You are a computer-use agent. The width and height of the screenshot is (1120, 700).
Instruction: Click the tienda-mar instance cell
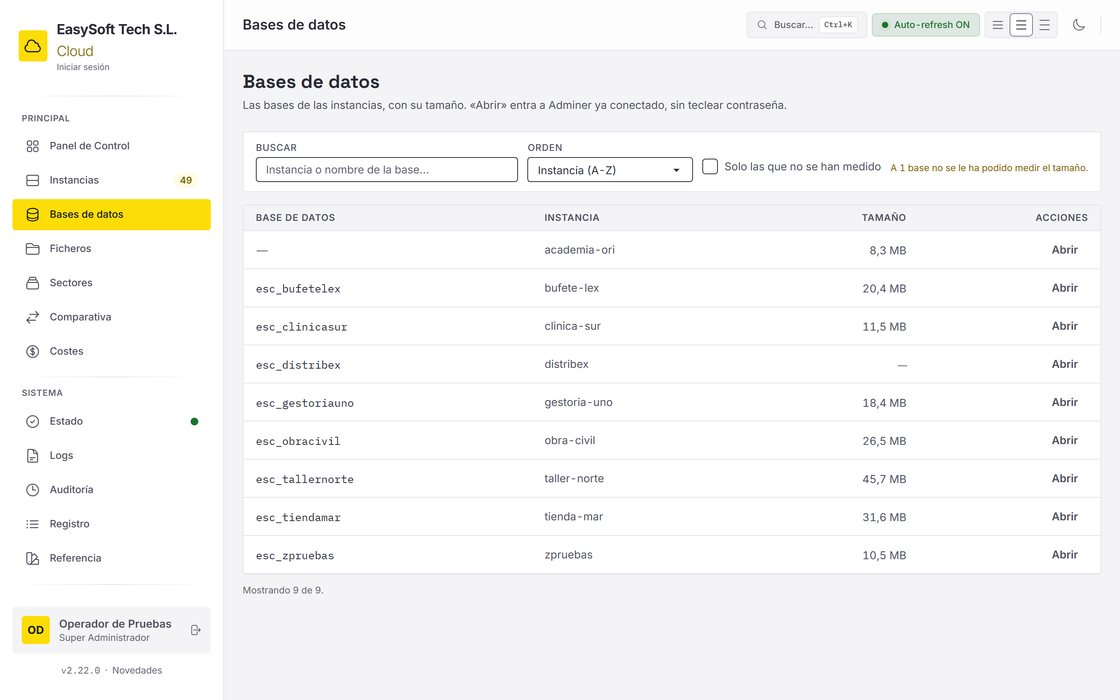[x=574, y=516]
